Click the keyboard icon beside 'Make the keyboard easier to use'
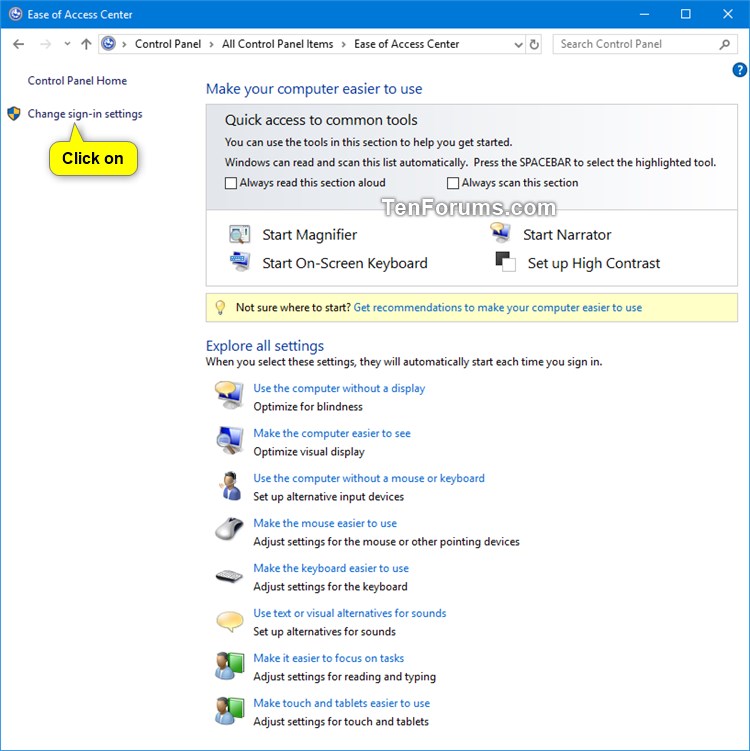Image resolution: width=750 pixels, height=751 pixels. 229,575
